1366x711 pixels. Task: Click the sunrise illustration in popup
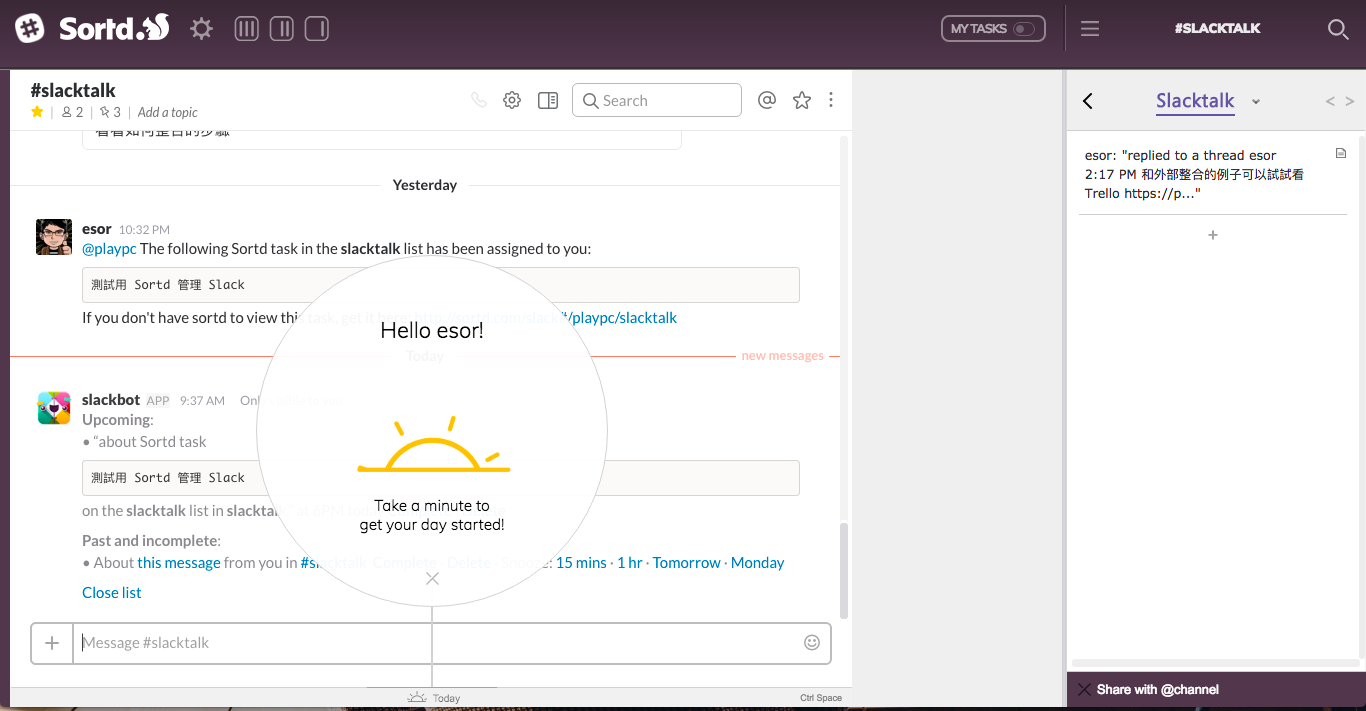coord(434,445)
